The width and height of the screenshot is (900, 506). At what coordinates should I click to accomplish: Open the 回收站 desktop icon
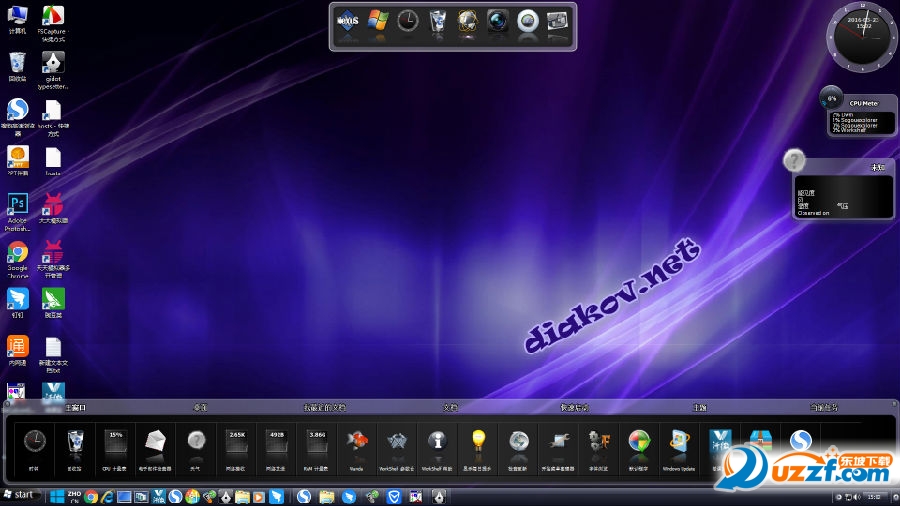pyautogui.click(x=17, y=67)
